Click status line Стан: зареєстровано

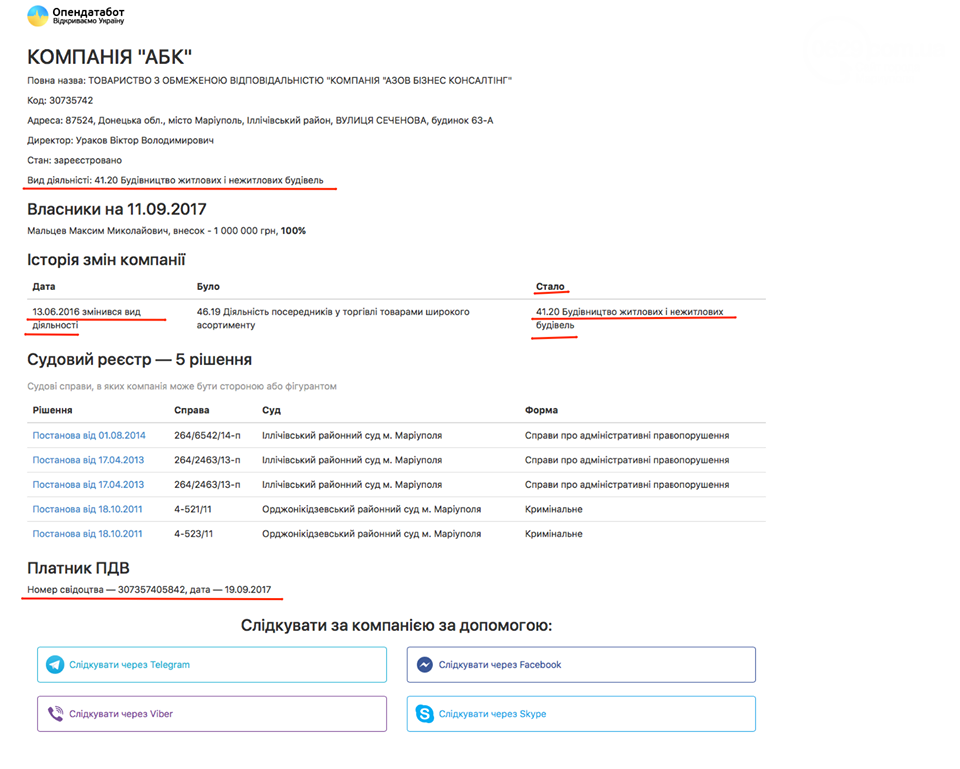click(x=75, y=160)
